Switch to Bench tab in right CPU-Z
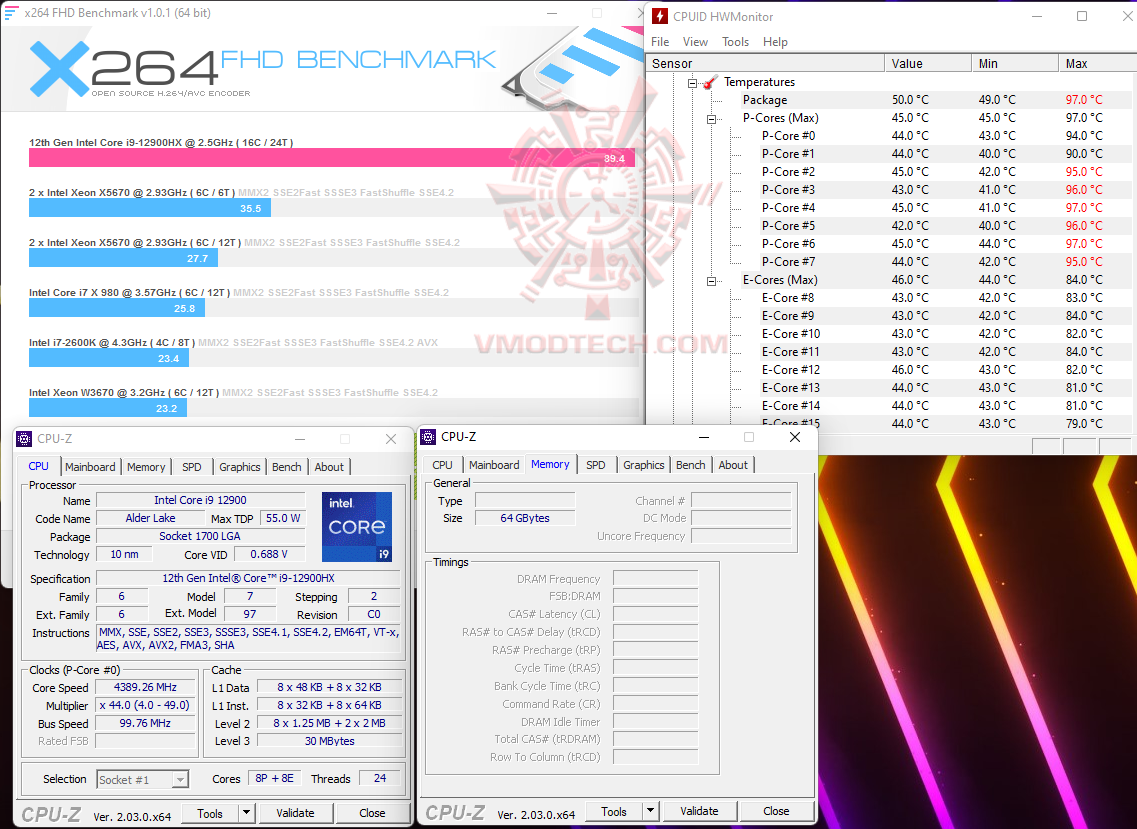Screen dimensions: 1137x829 coord(690,465)
